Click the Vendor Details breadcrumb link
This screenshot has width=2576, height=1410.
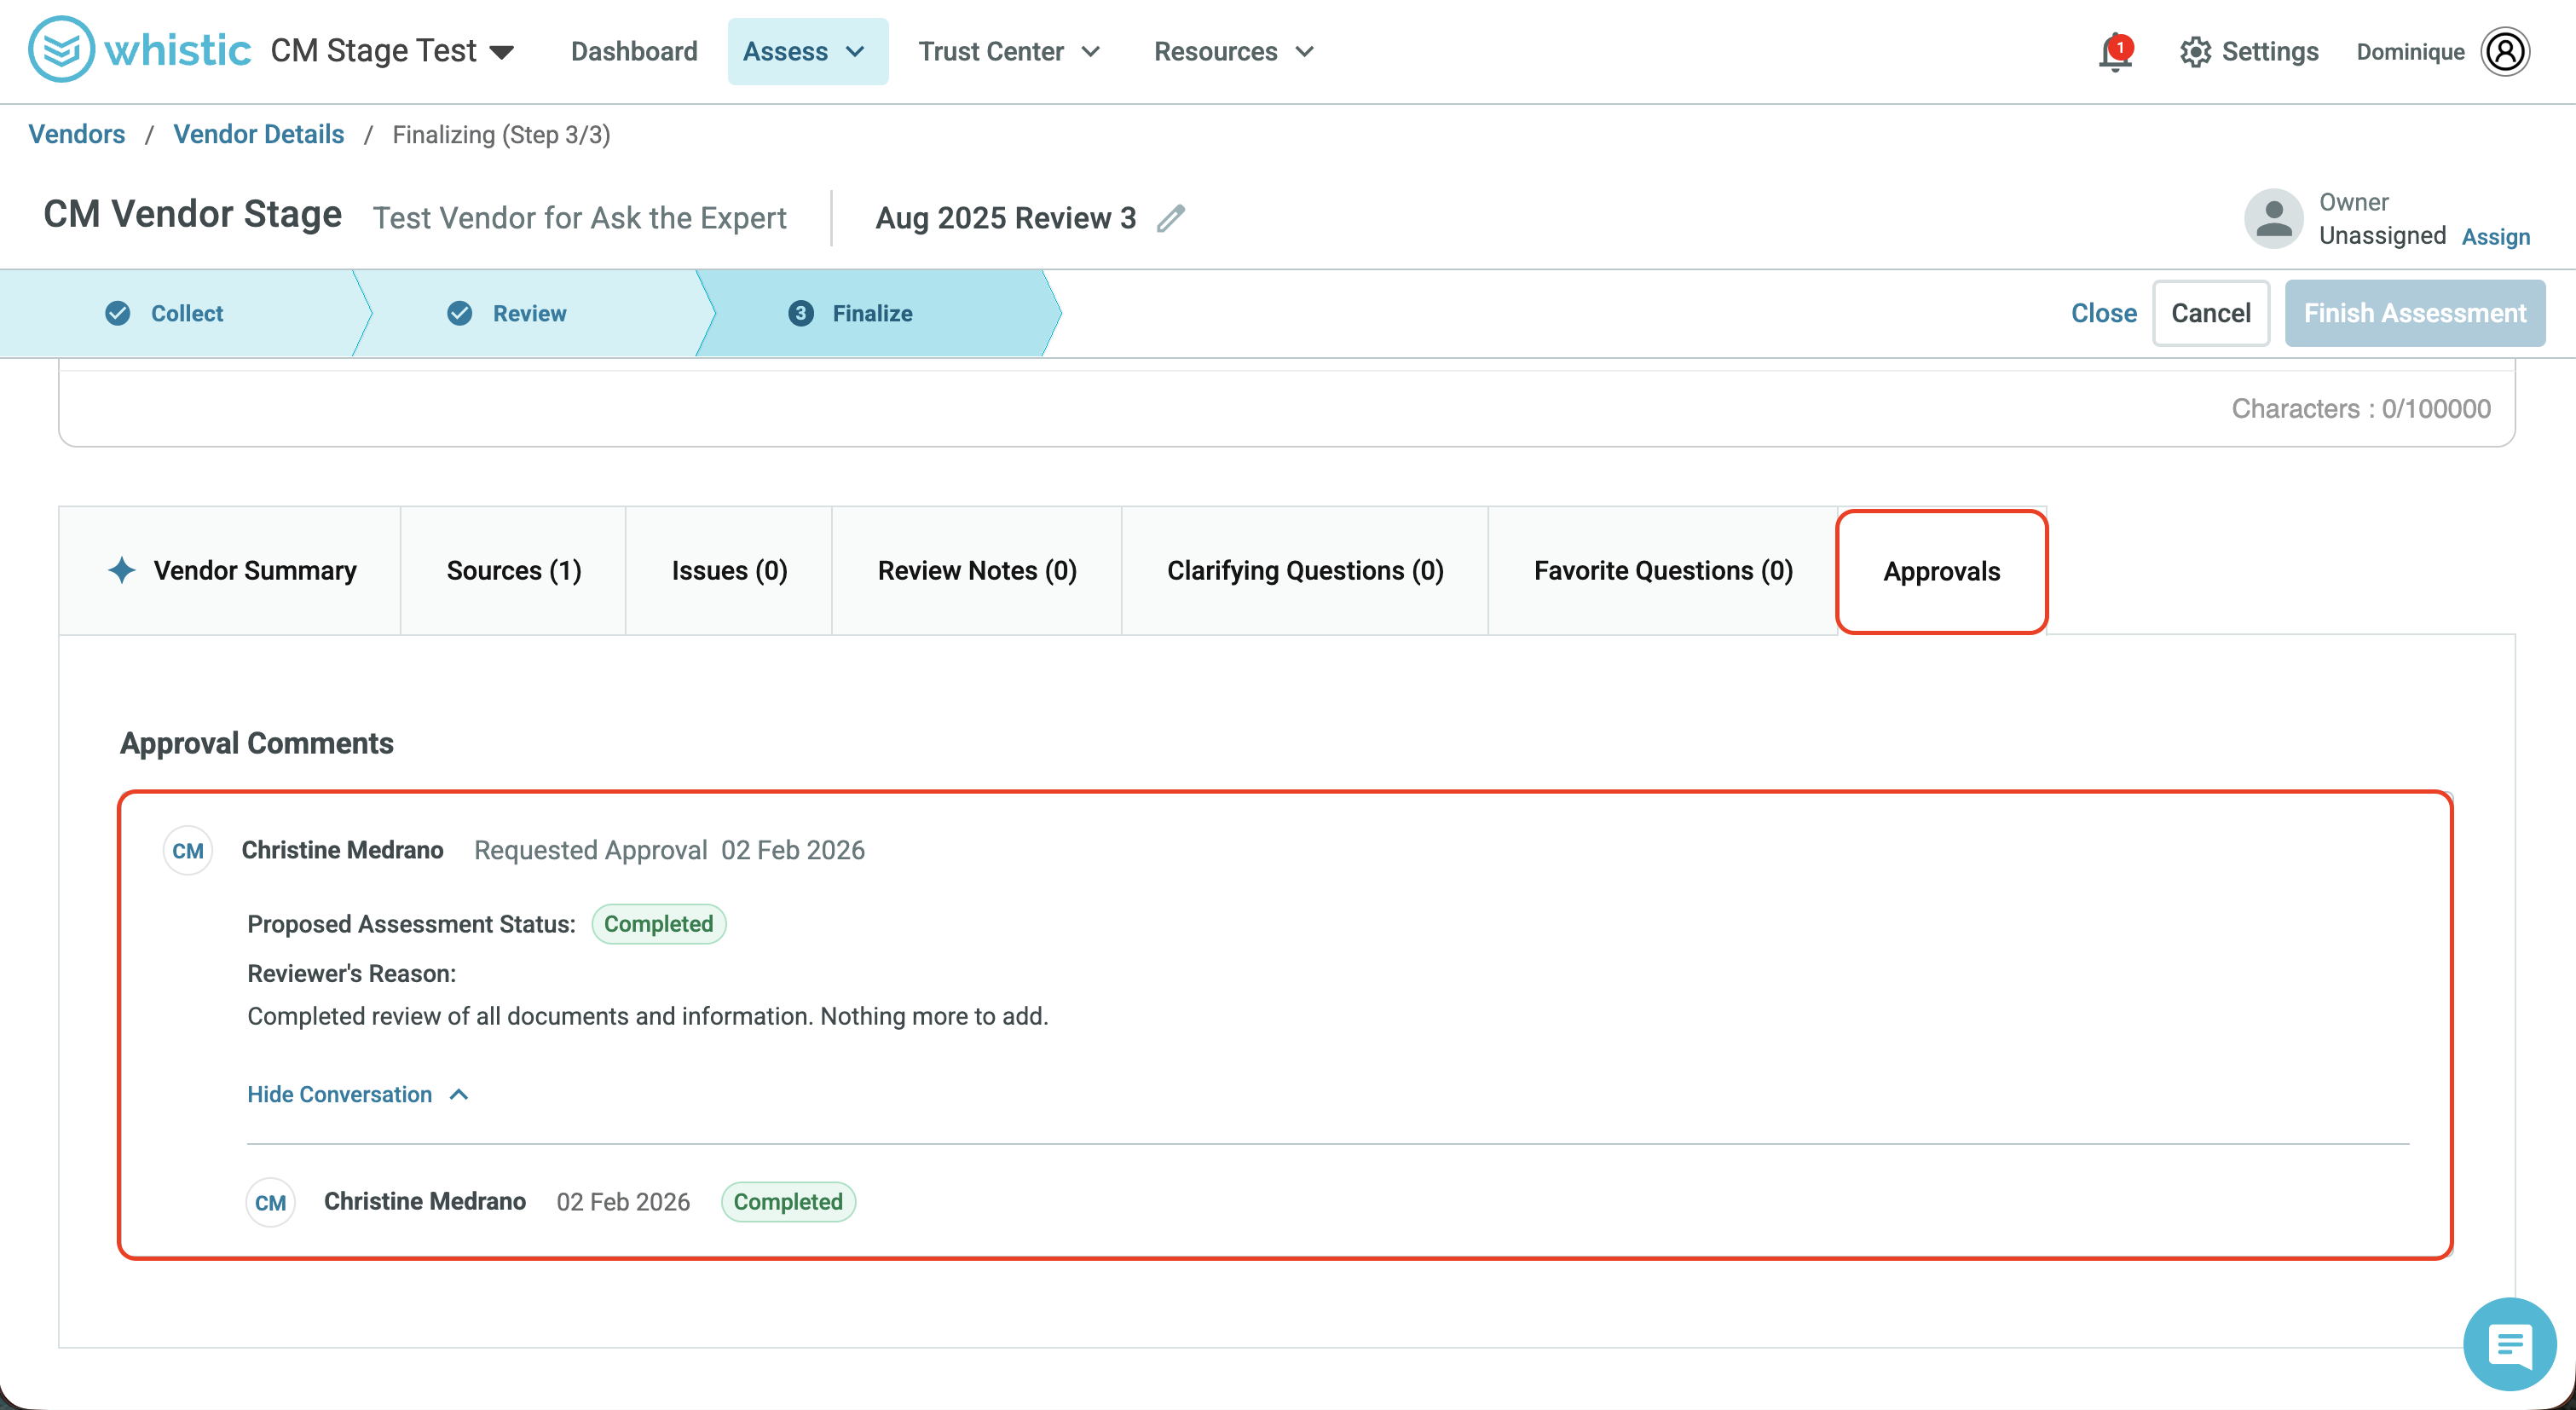click(x=259, y=134)
